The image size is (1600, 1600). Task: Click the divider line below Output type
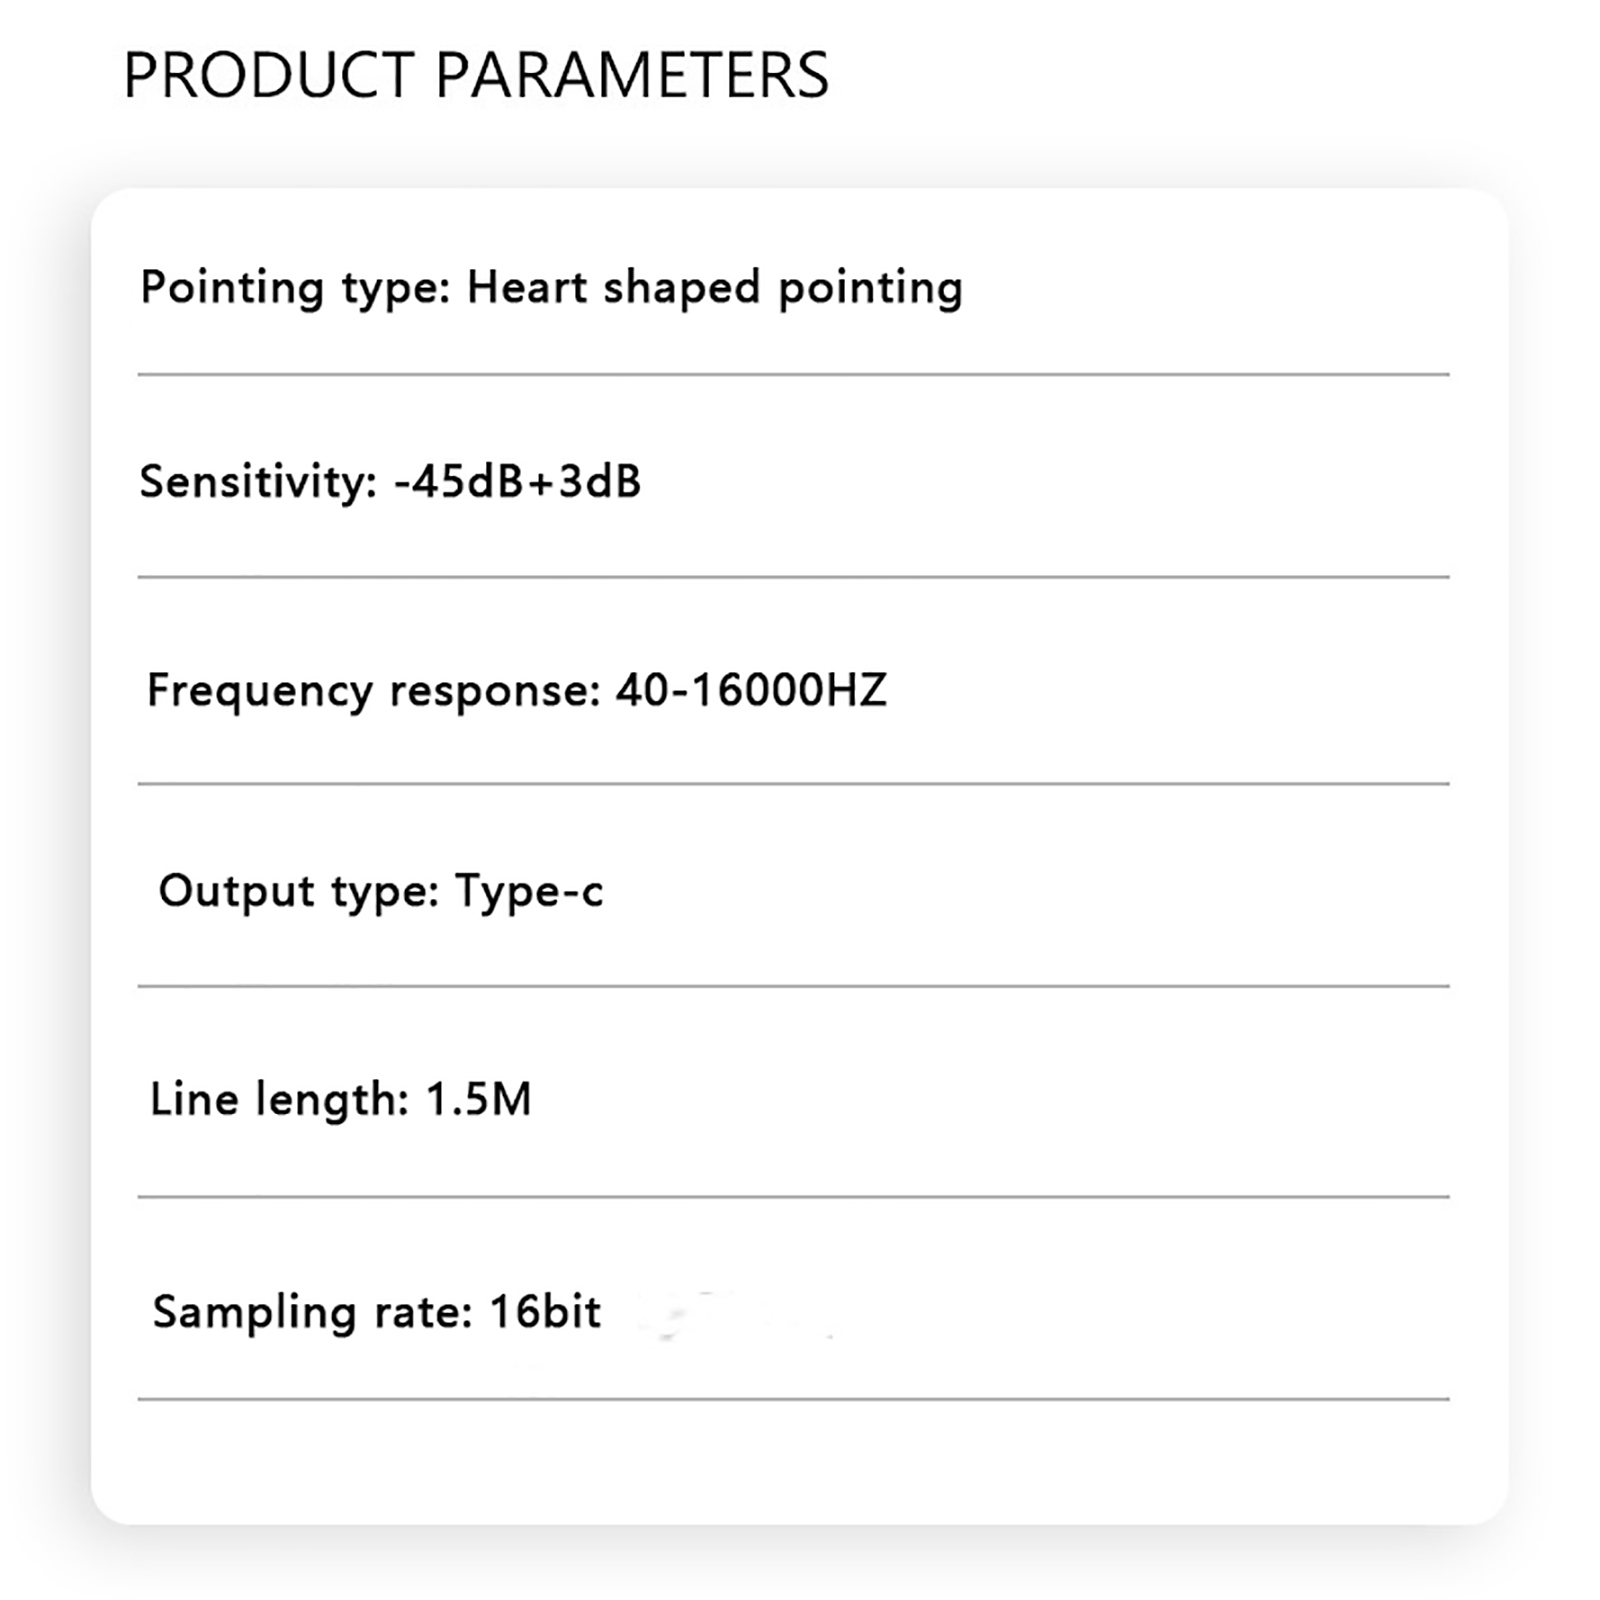coord(793,986)
